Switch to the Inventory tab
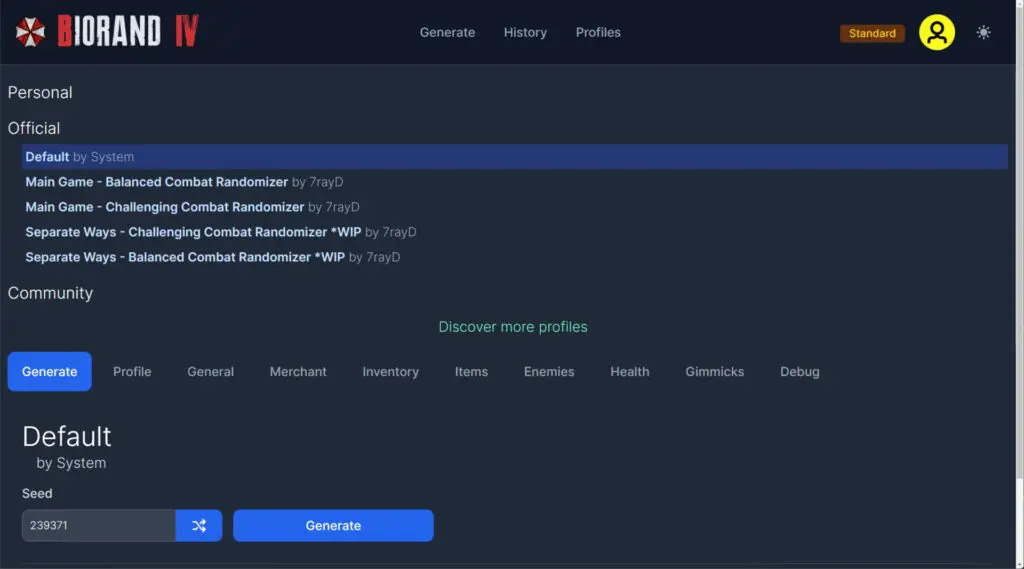Image resolution: width=1024 pixels, height=569 pixels. tap(391, 371)
